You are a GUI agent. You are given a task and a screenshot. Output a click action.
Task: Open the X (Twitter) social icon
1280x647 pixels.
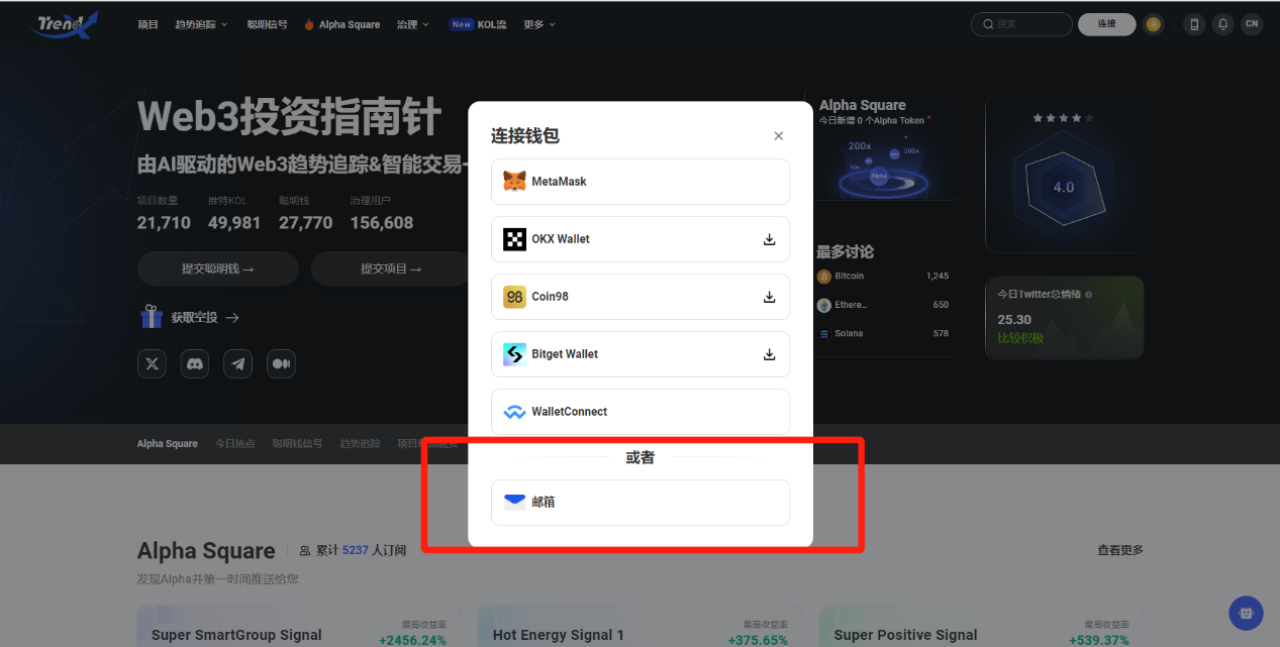[x=152, y=364]
